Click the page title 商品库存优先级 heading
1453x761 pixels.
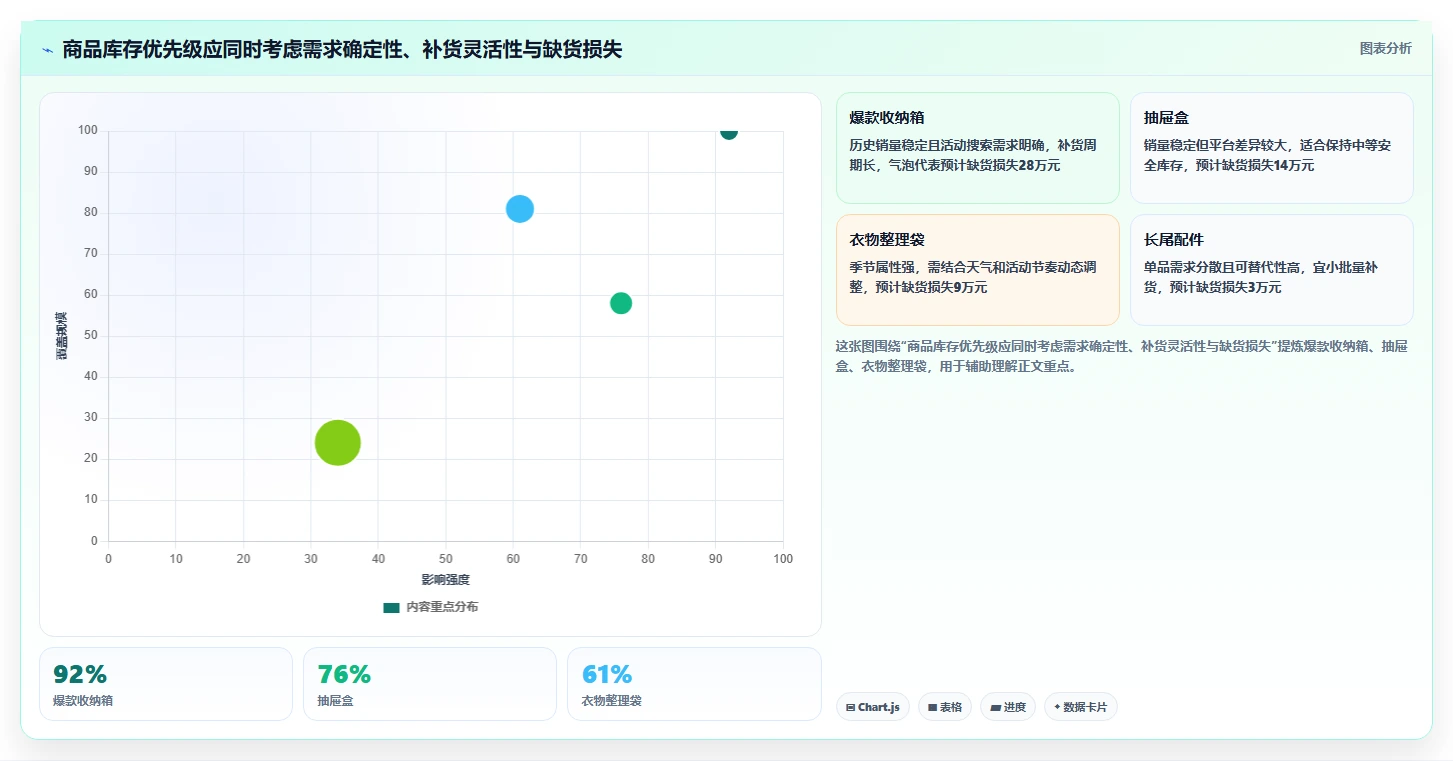tap(342, 49)
